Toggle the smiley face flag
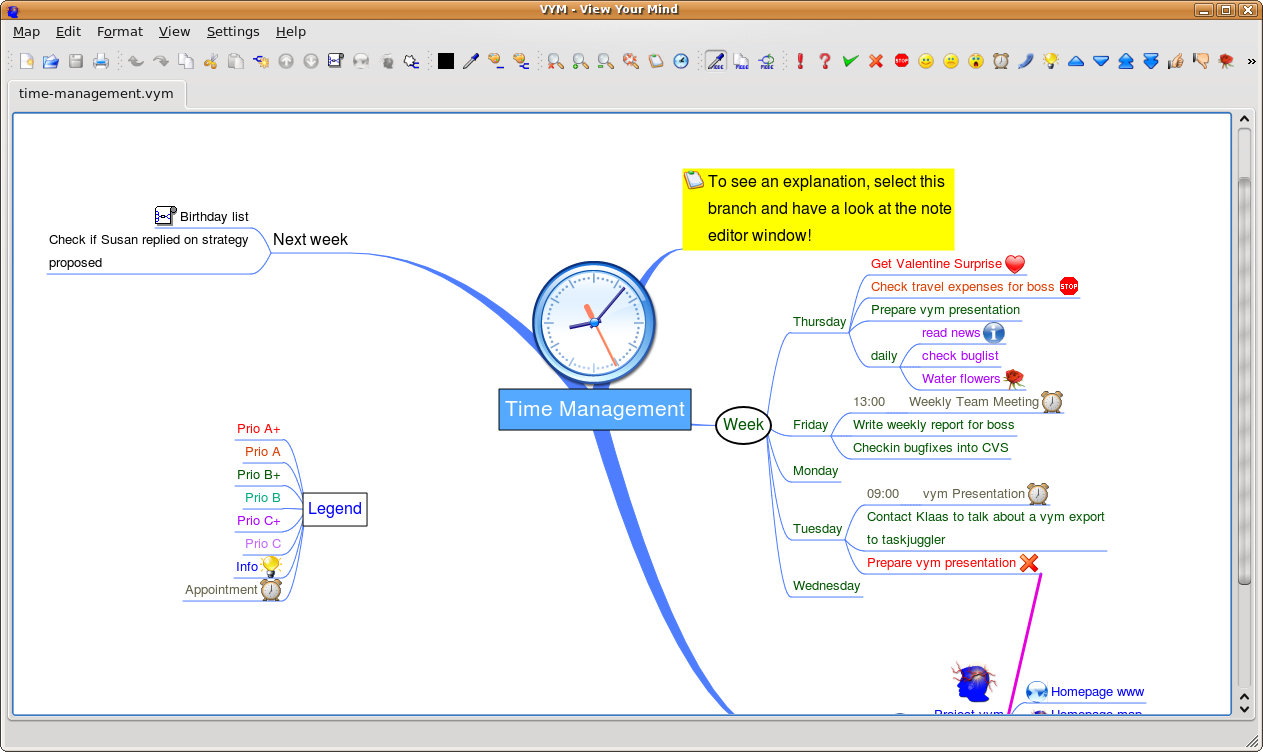This screenshot has width=1263, height=752. (926, 61)
